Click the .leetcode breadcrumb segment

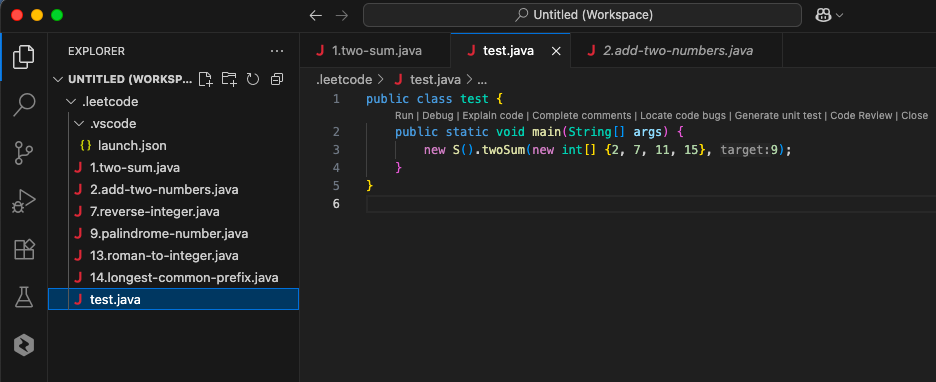344,79
